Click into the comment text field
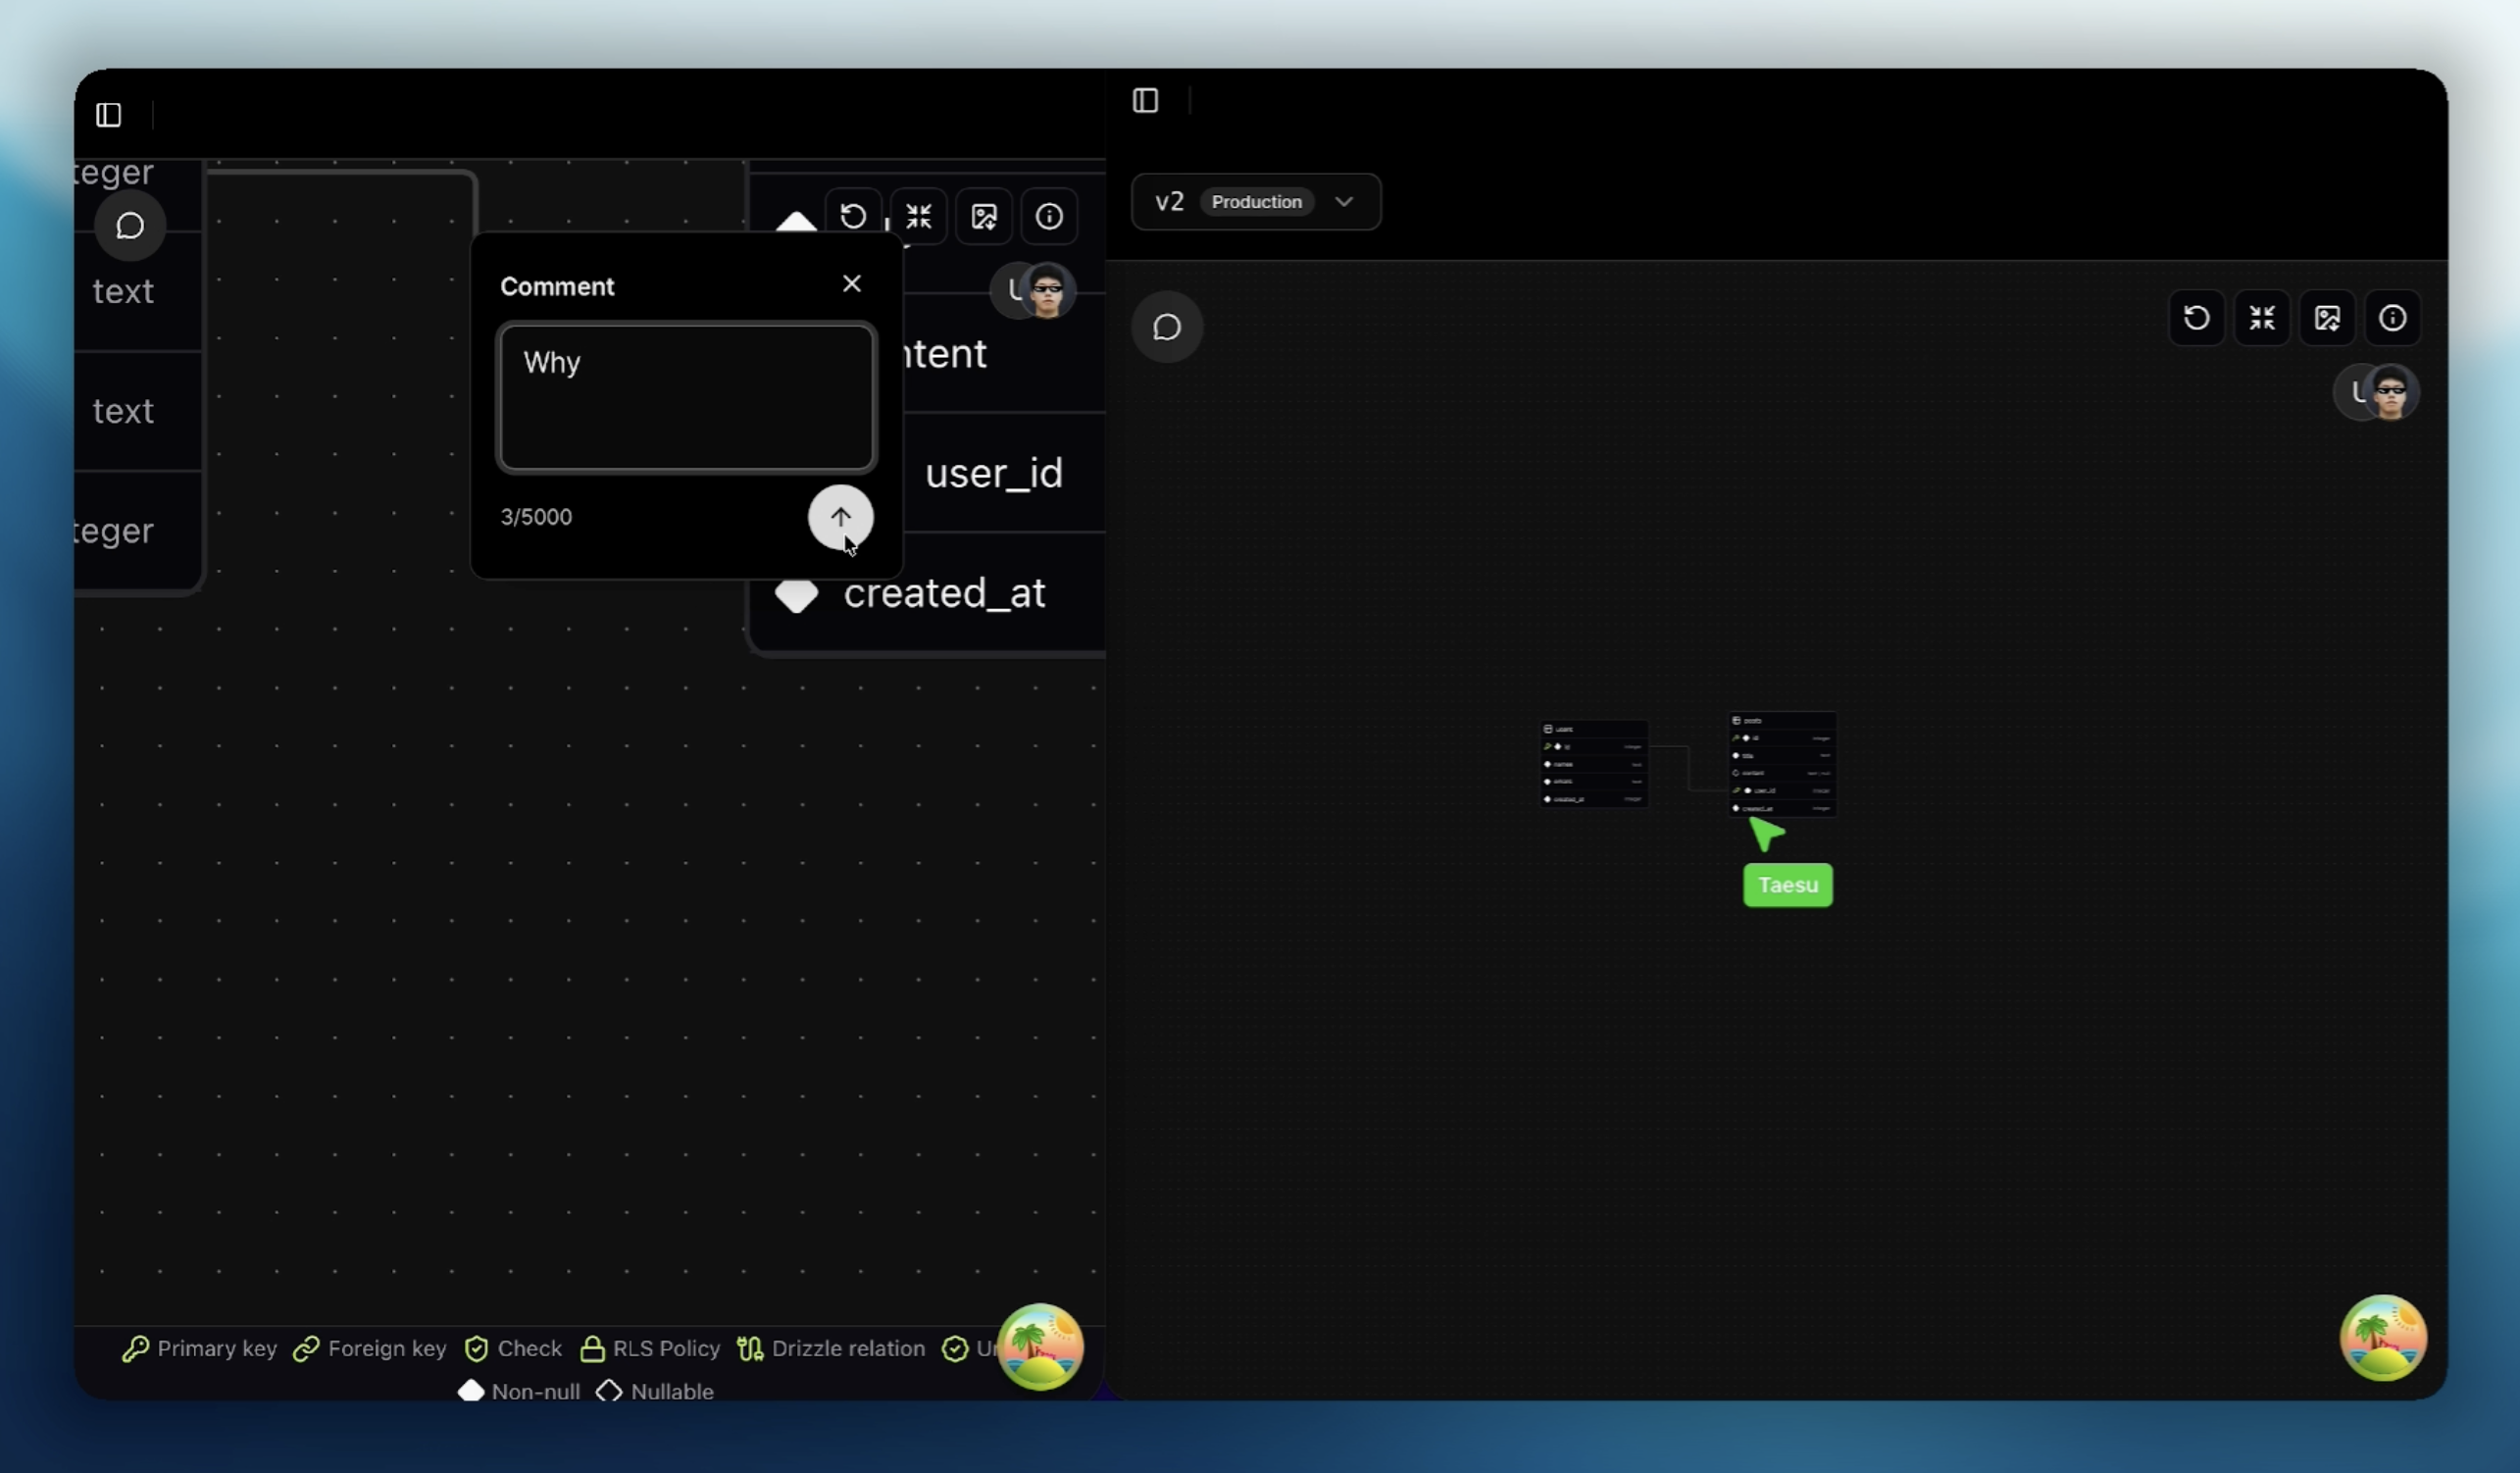Image resolution: width=2520 pixels, height=1473 pixels. [686, 397]
